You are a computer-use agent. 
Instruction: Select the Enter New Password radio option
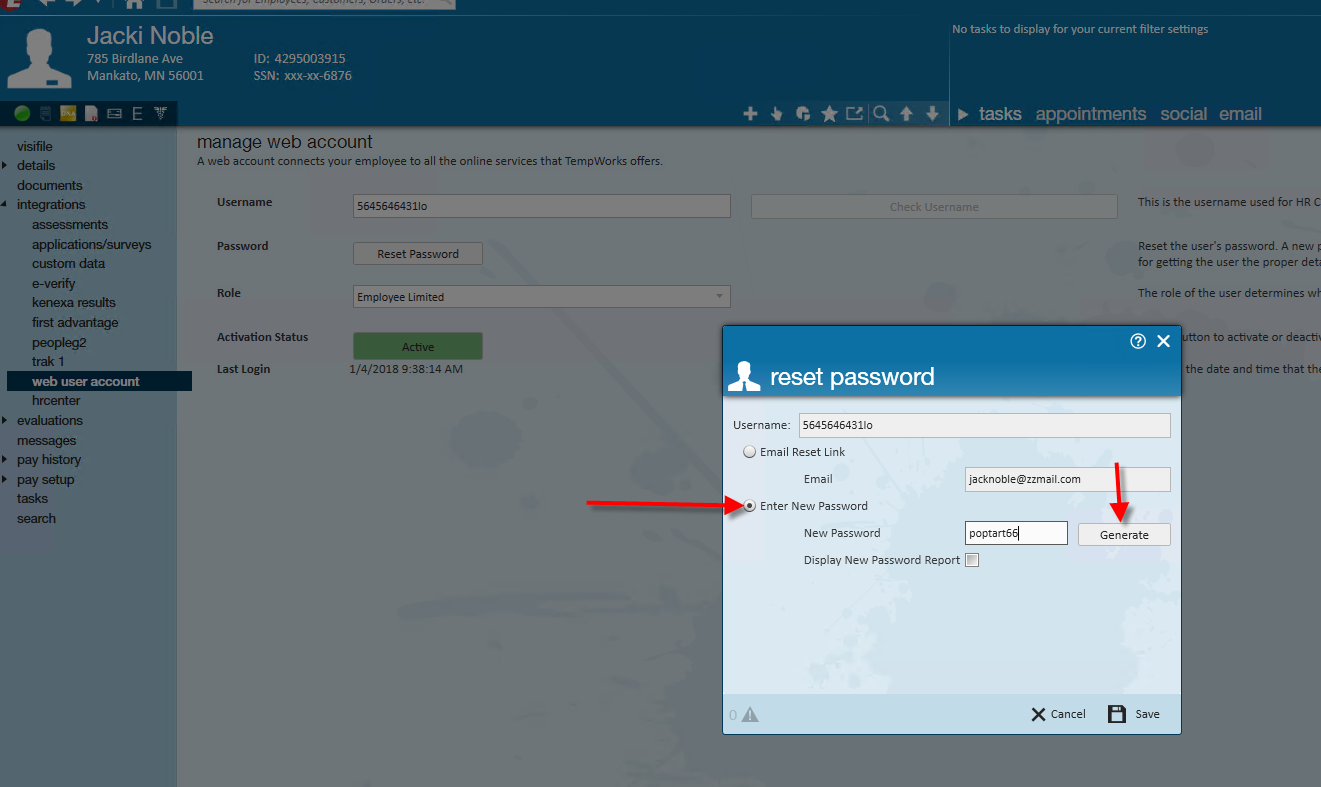750,506
